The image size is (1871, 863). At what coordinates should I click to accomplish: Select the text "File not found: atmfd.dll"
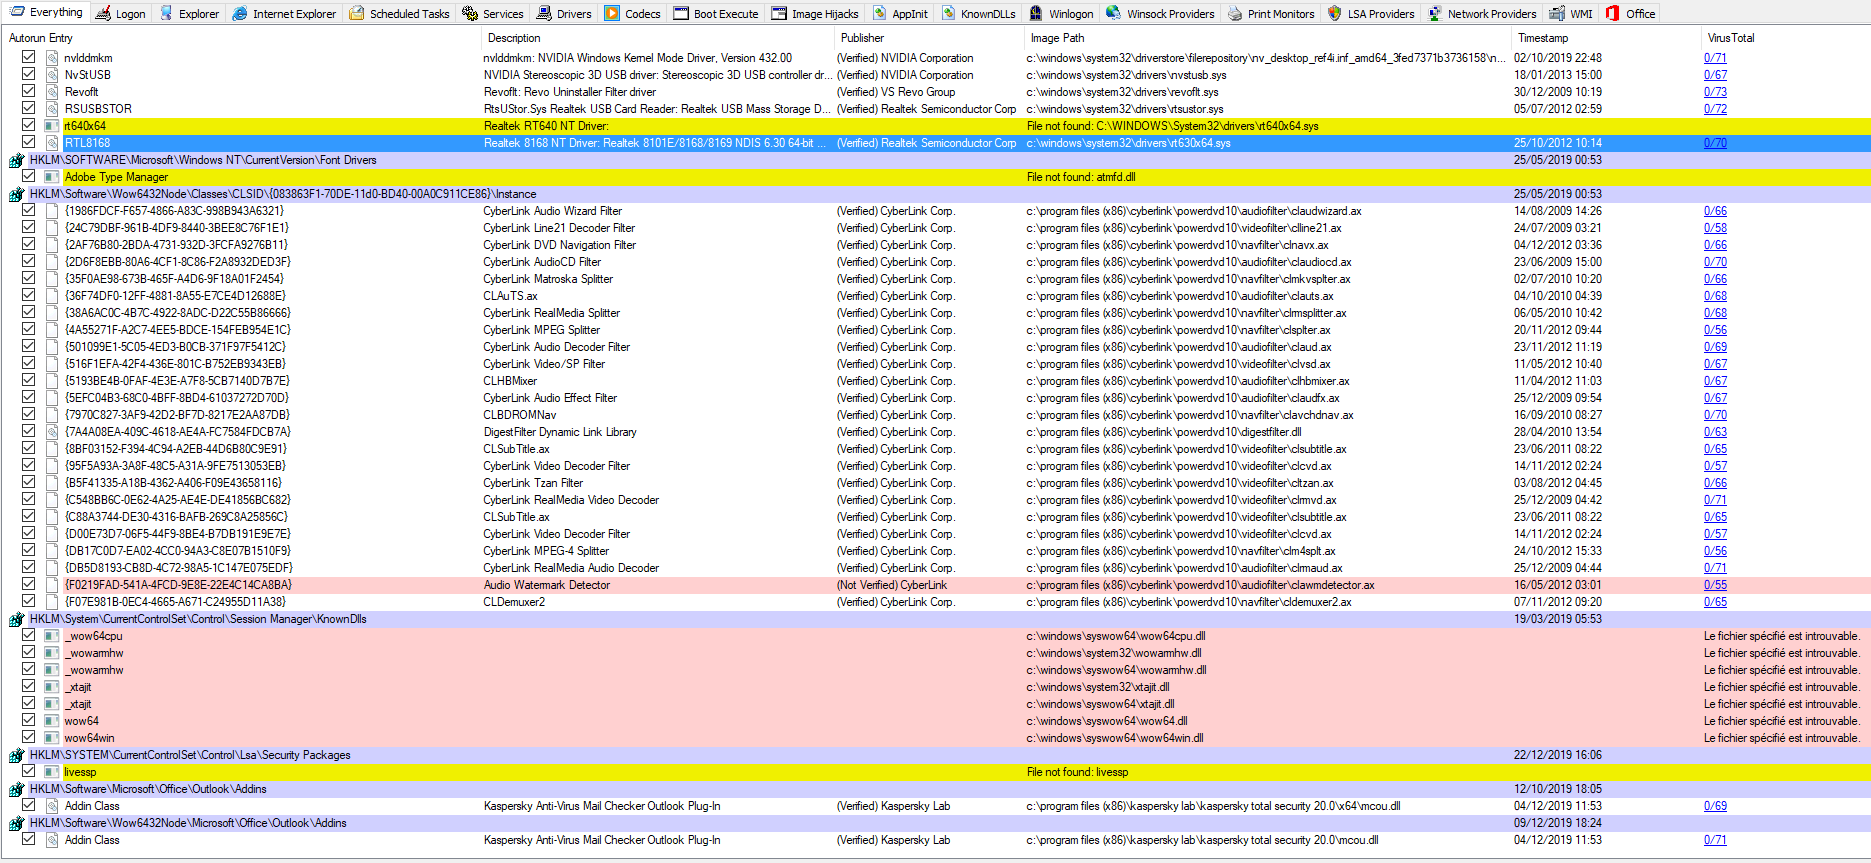[1081, 177]
